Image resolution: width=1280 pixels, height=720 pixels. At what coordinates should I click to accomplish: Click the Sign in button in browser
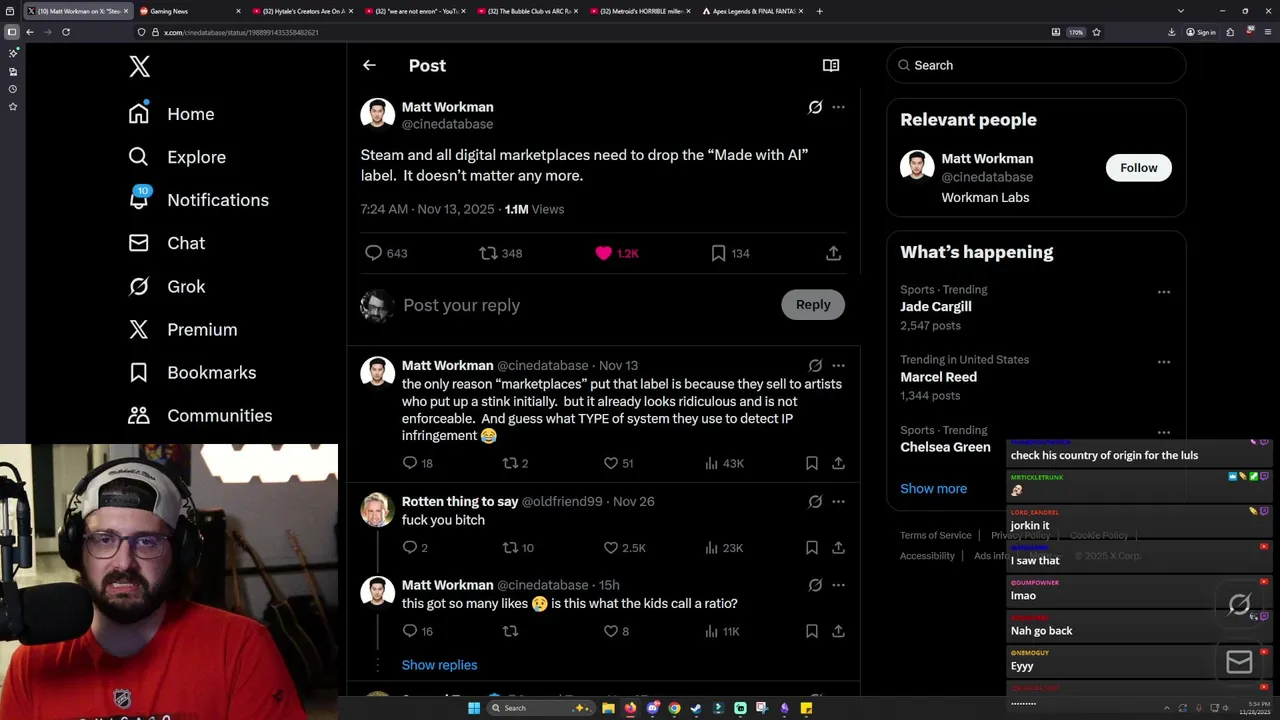[1201, 32]
